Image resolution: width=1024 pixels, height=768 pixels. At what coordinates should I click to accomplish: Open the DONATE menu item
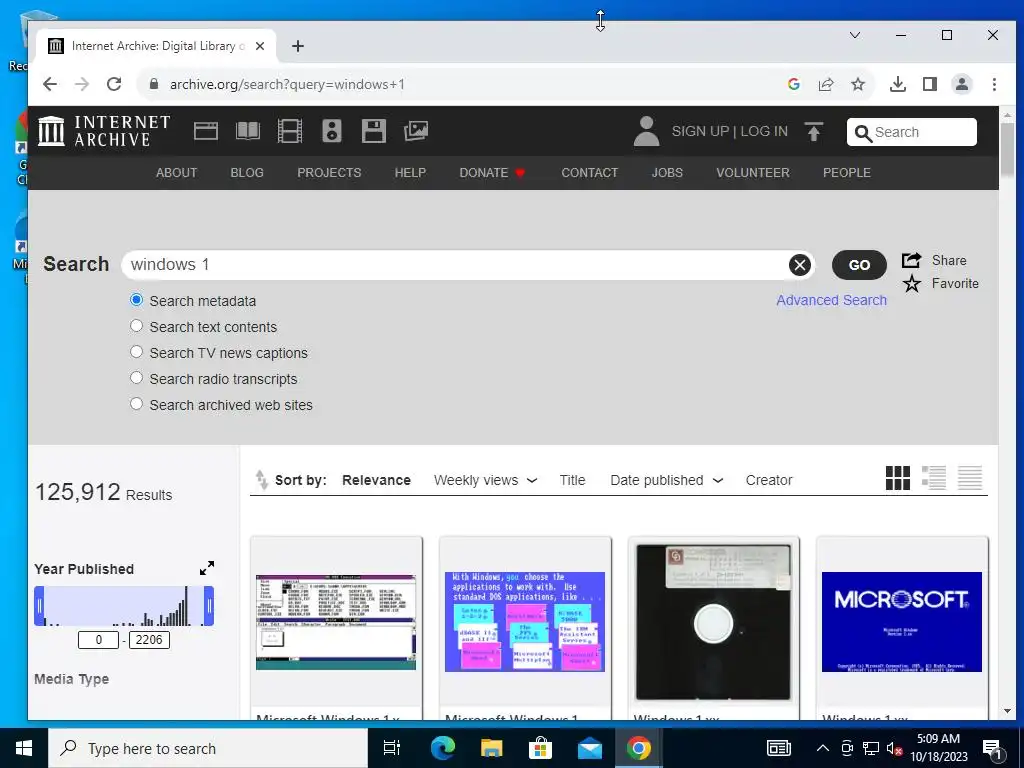coord(492,172)
